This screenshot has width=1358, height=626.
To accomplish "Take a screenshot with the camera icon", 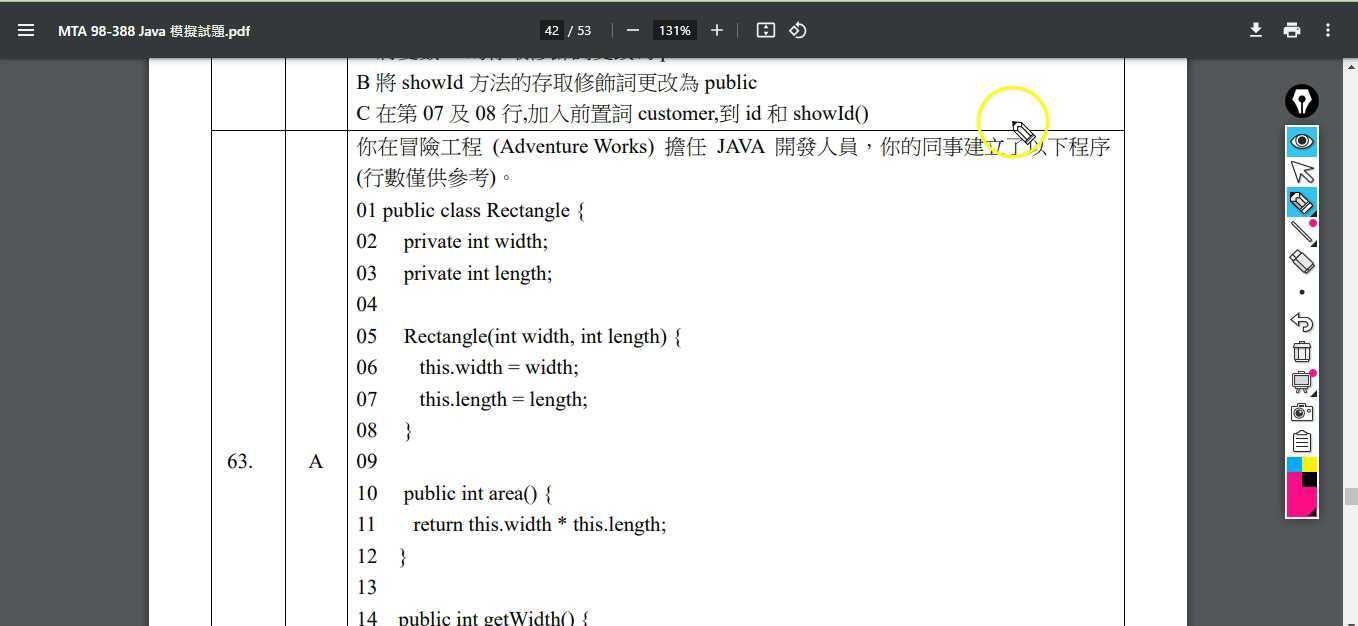I will pos(1301,412).
